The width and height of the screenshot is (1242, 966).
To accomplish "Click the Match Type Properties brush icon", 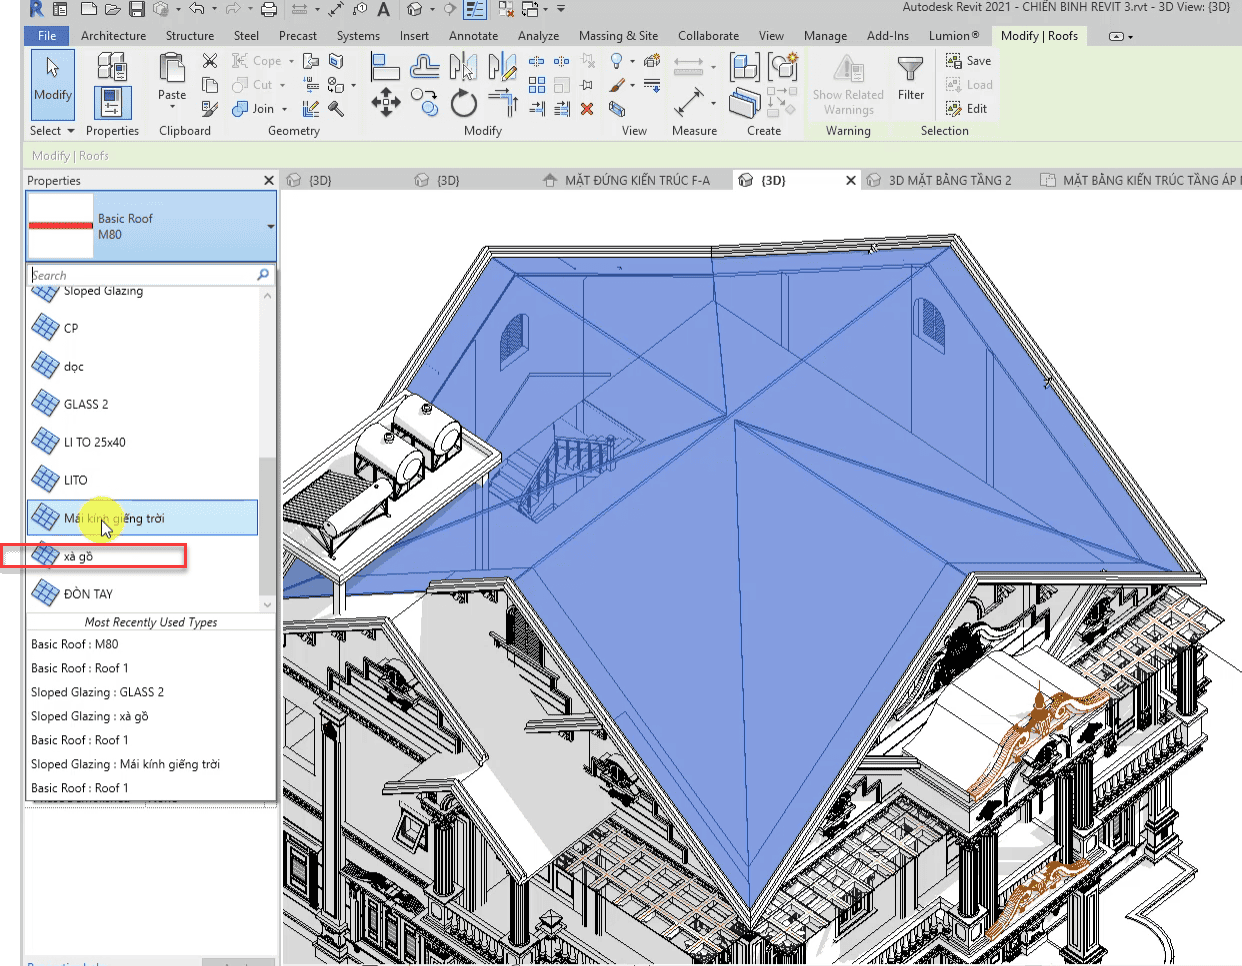I will (210, 108).
